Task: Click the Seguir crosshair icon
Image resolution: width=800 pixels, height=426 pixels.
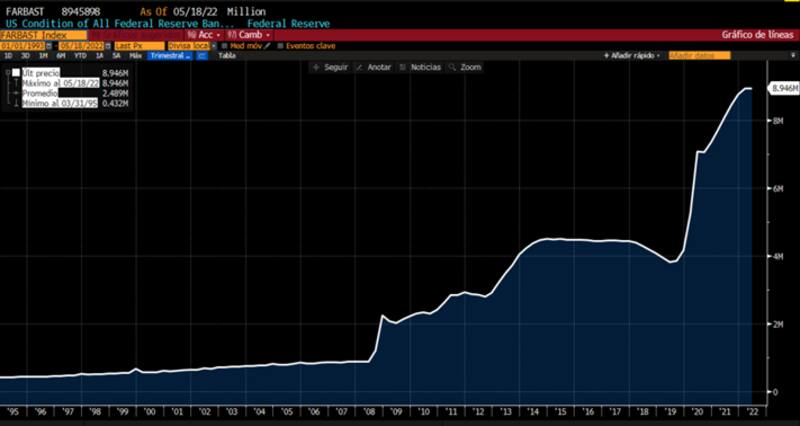Action: coord(316,67)
